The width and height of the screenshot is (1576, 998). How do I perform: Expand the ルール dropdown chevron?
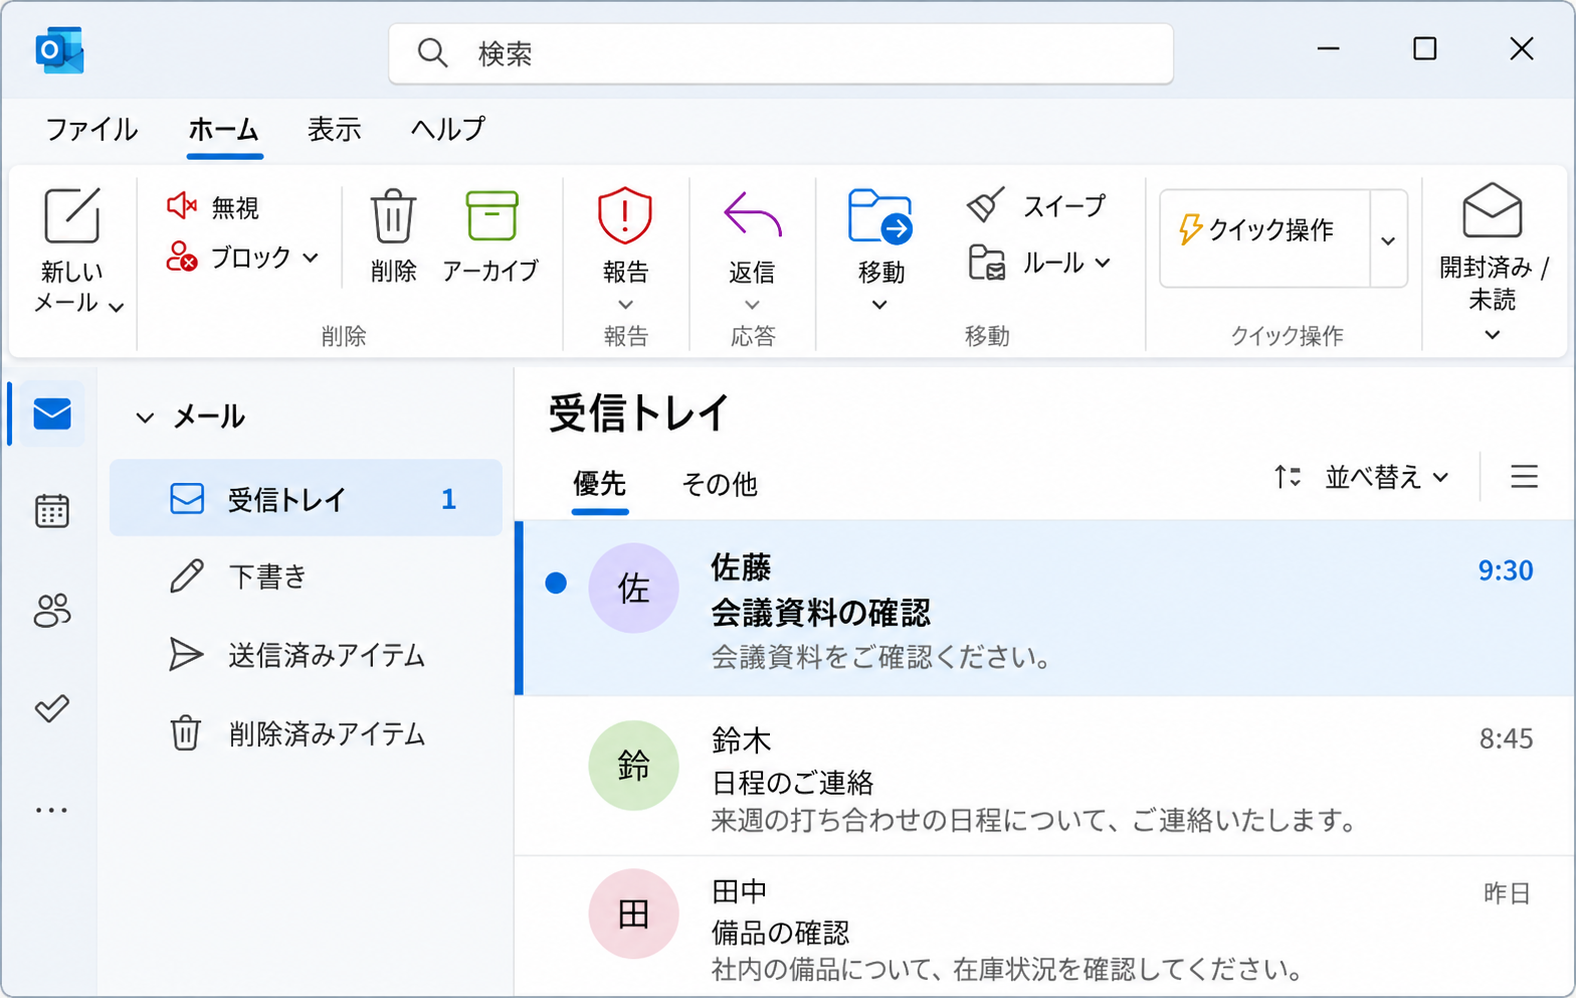pos(1103,263)
